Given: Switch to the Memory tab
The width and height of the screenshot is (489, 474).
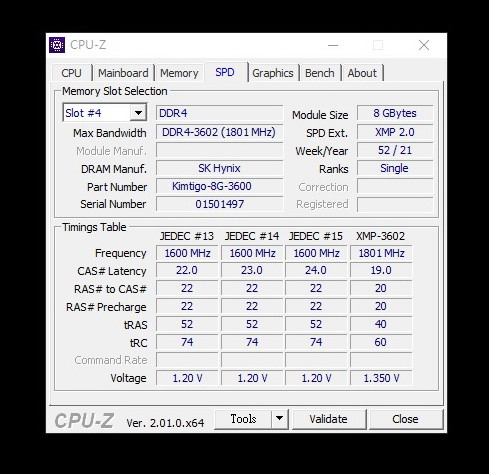Looking at the screenshot, I should 179,73.
